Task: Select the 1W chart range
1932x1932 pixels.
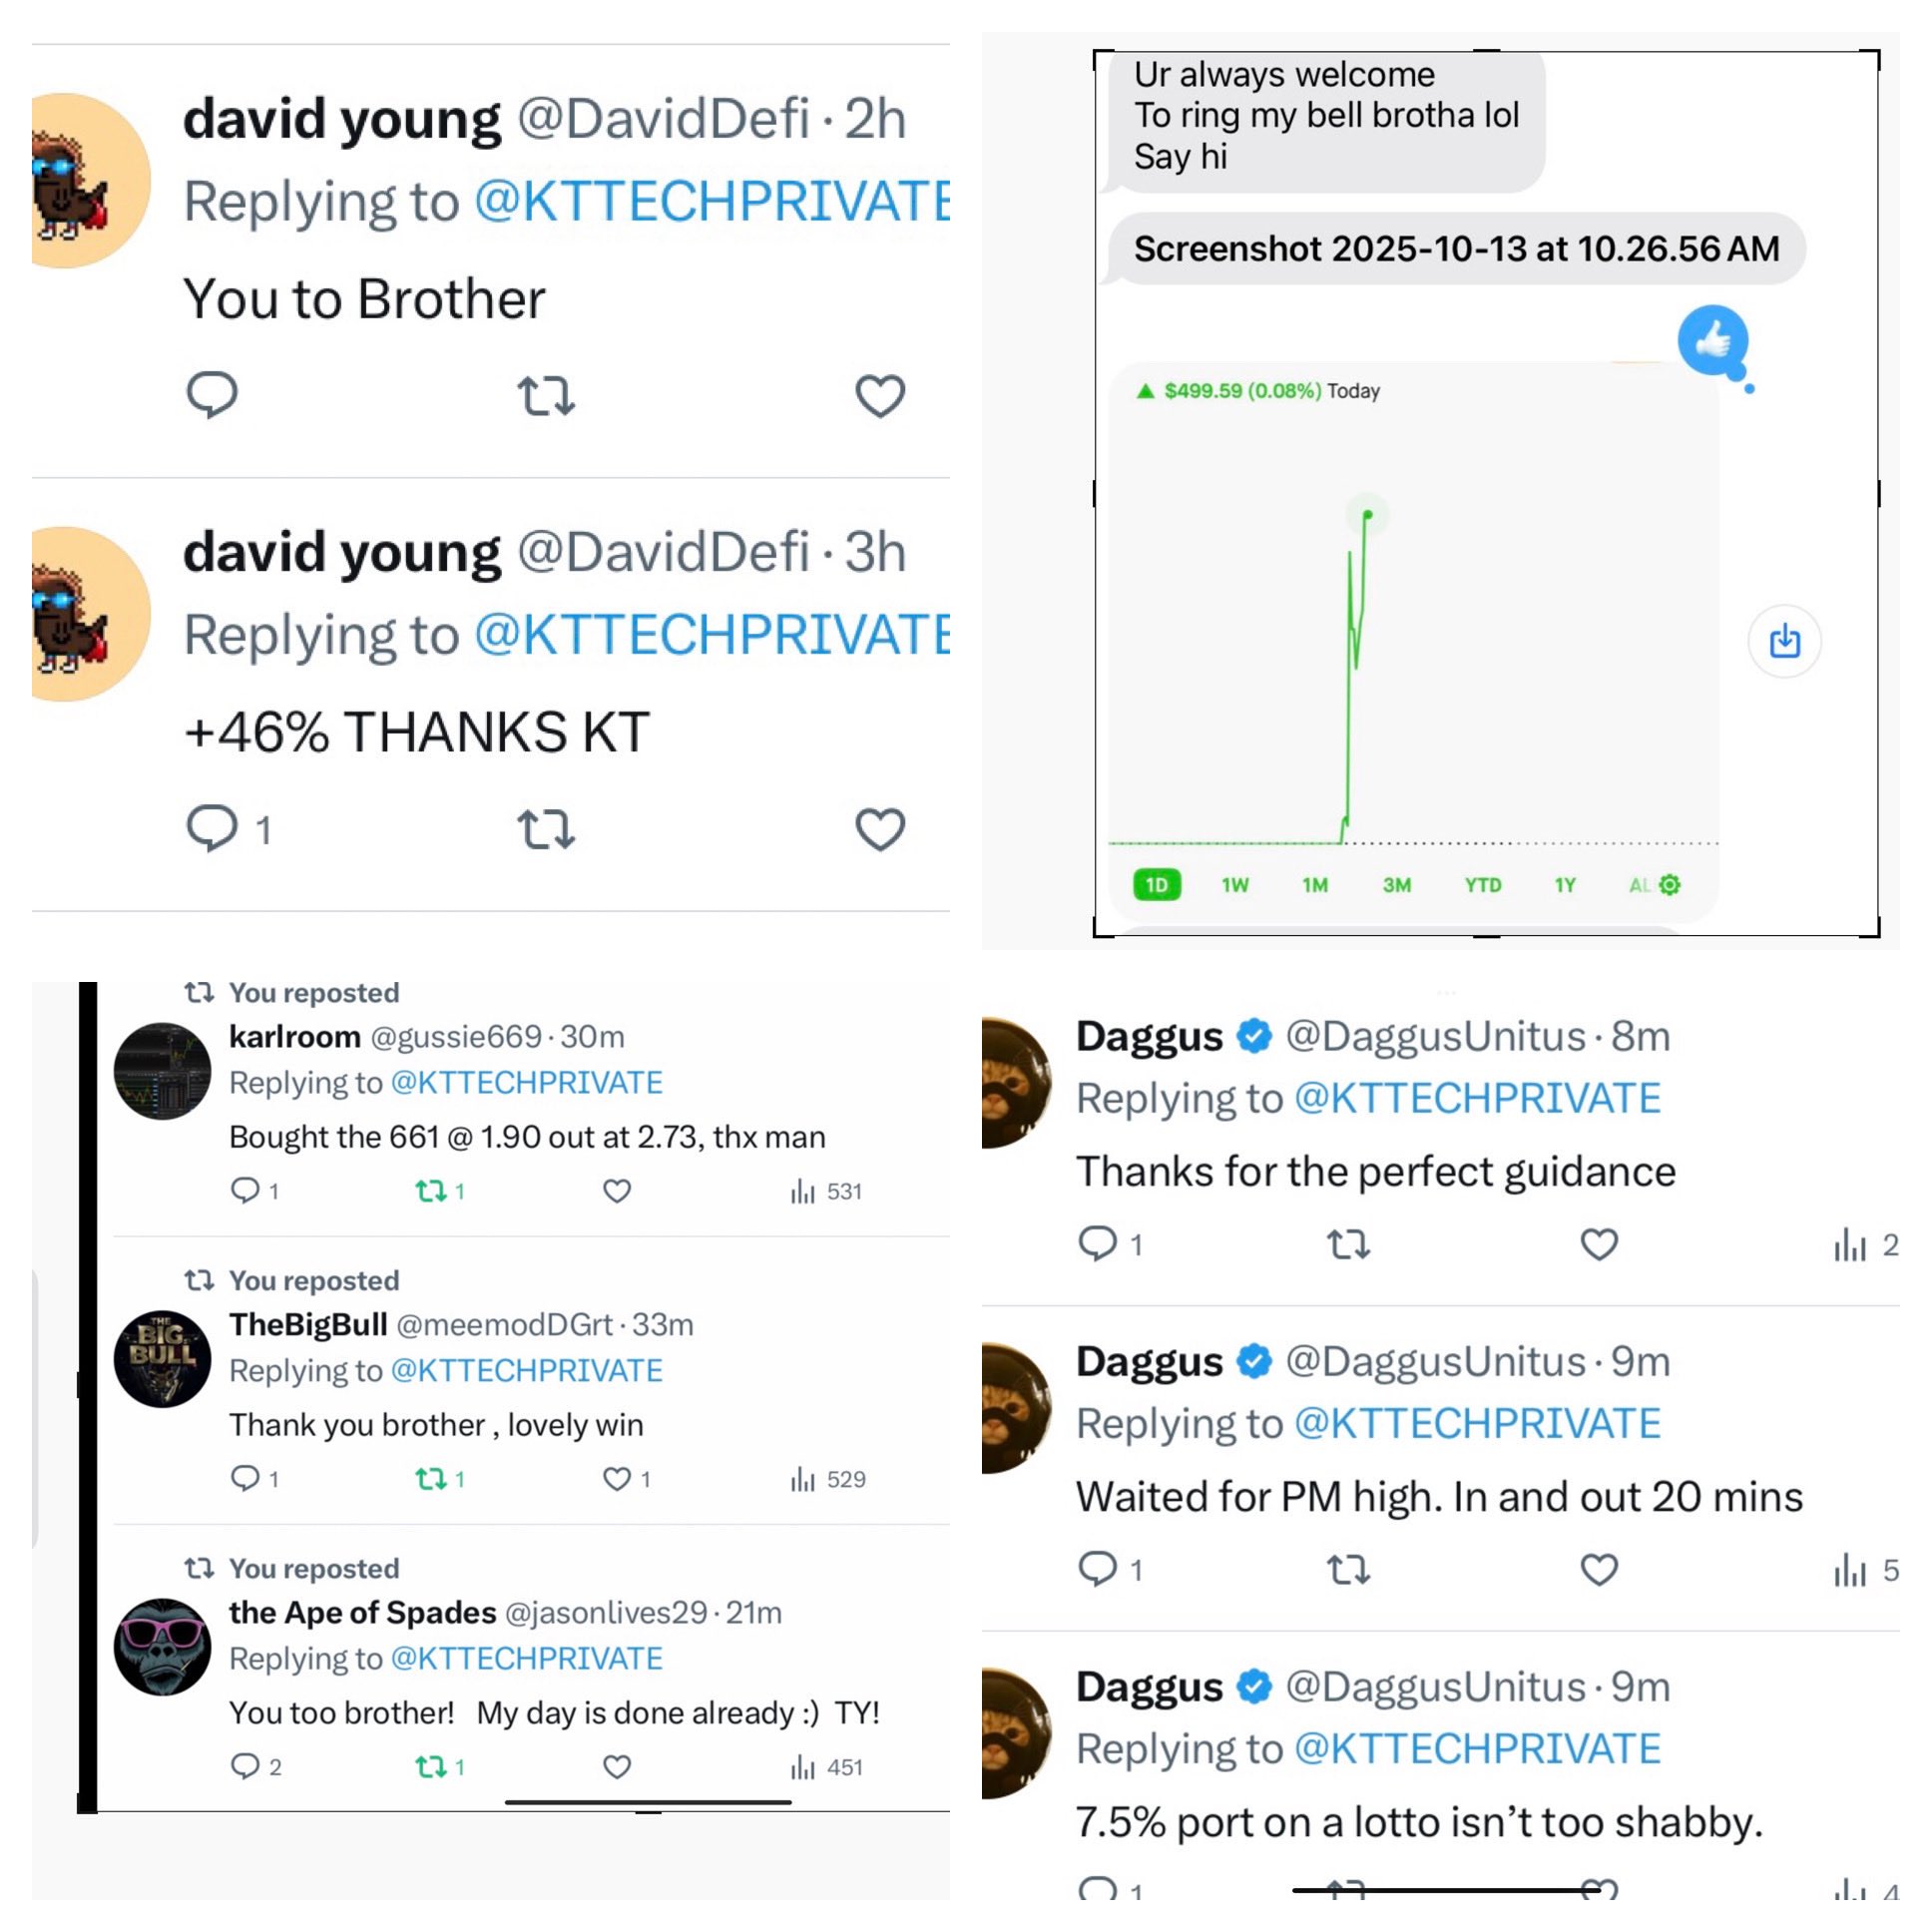Action: click(1235, 885)
